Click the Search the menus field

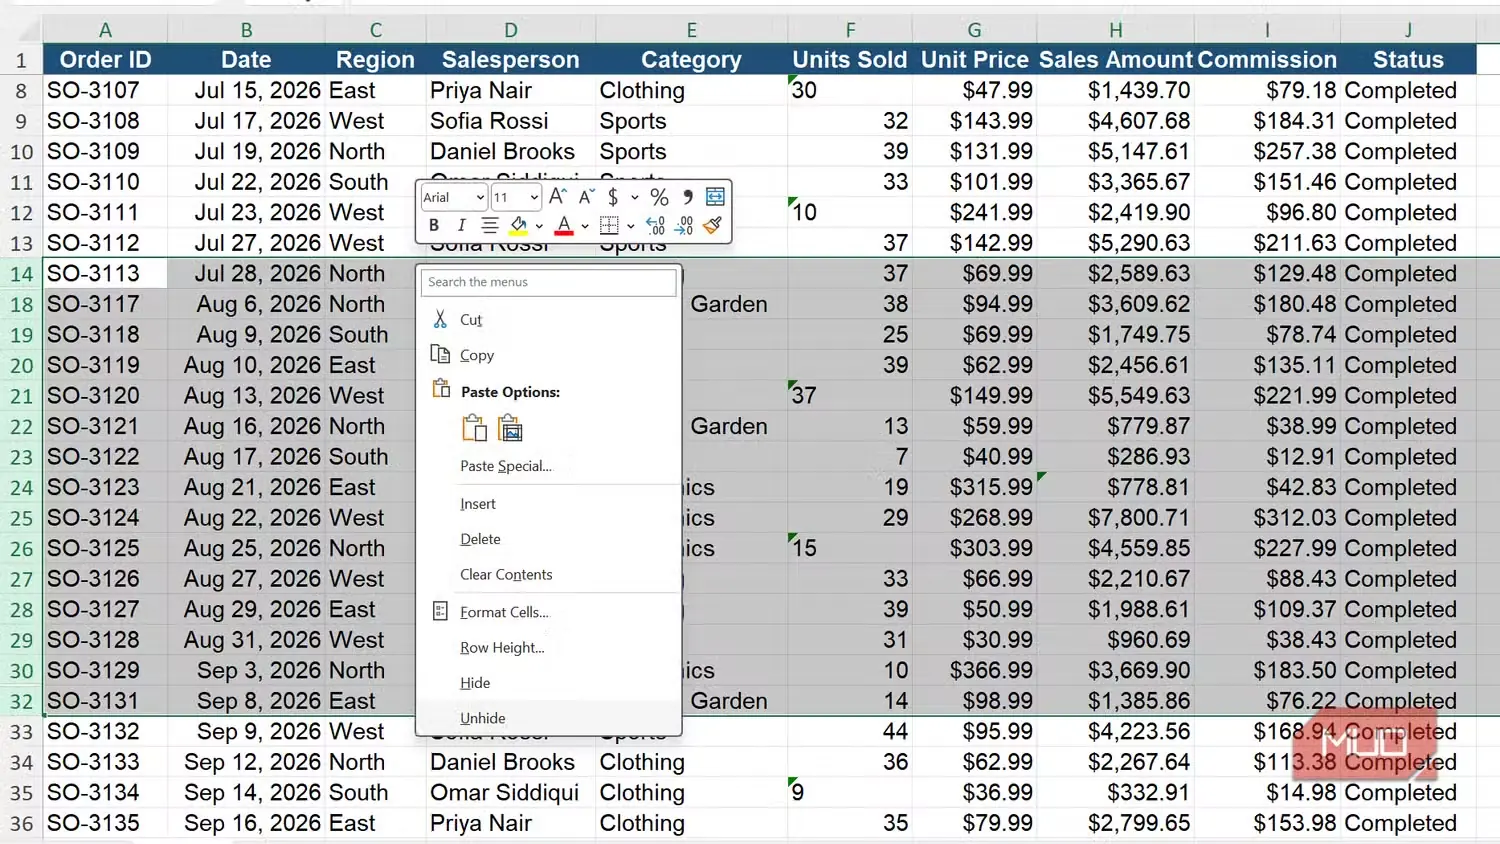tap(548, 282)
